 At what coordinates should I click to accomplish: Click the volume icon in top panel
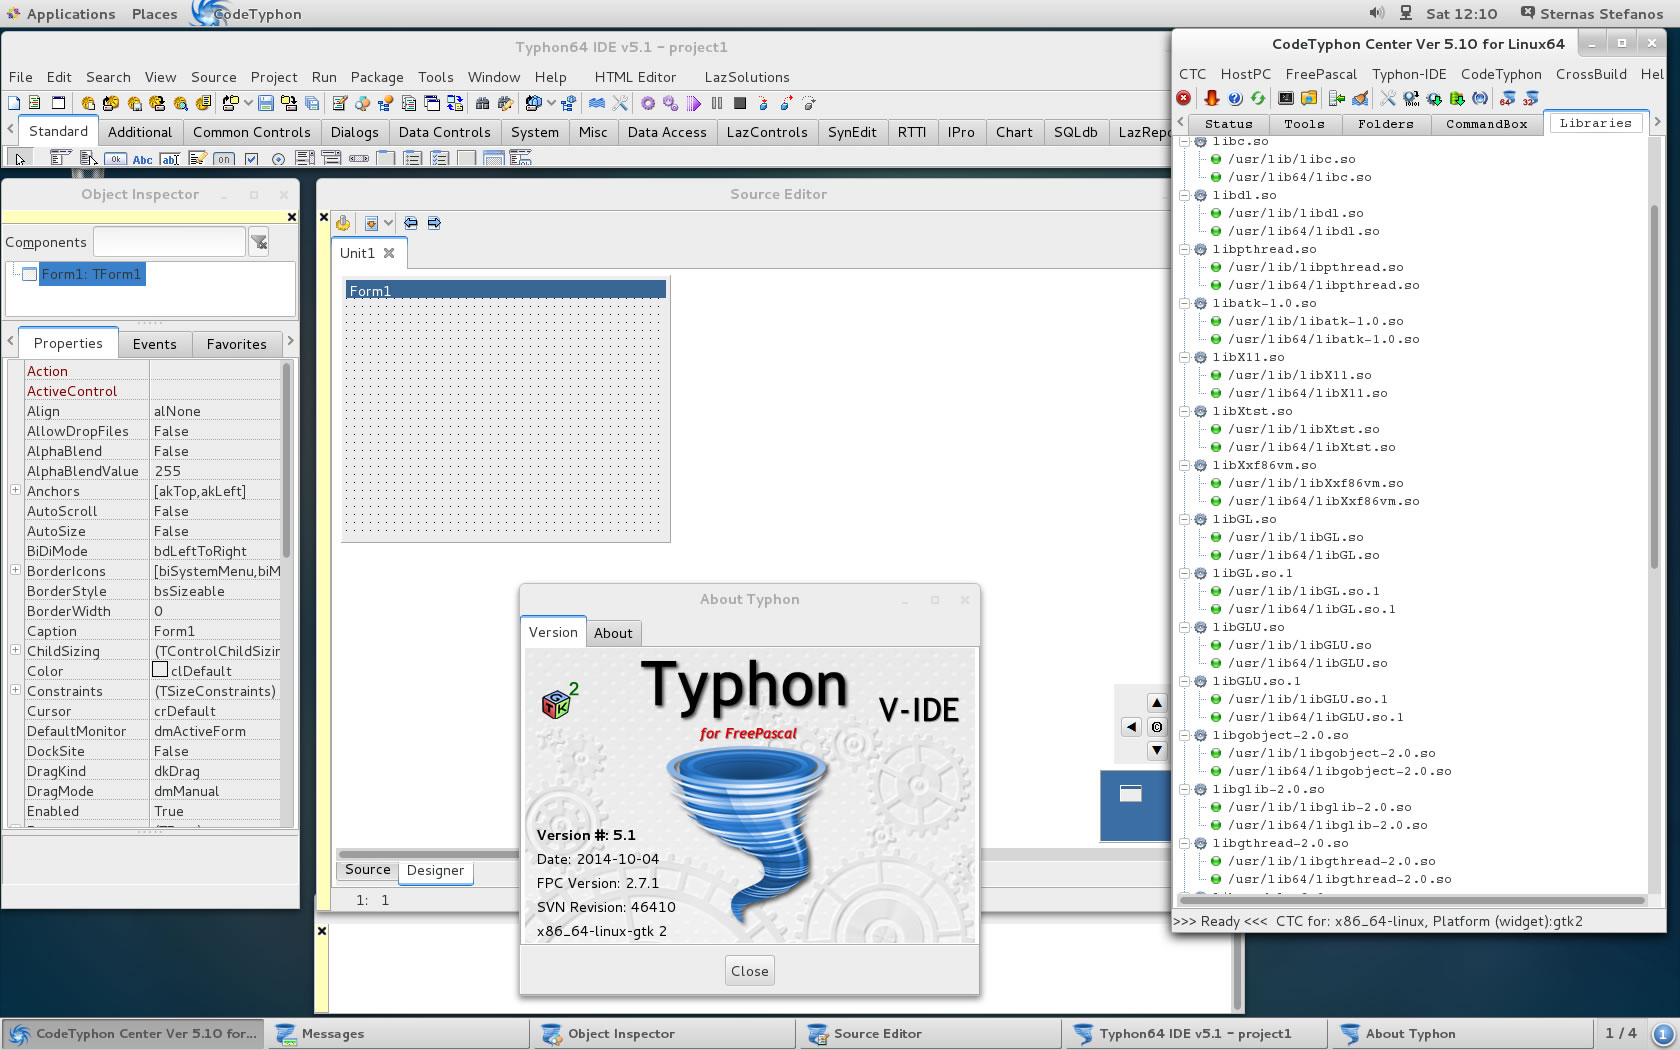(1376, 13)
